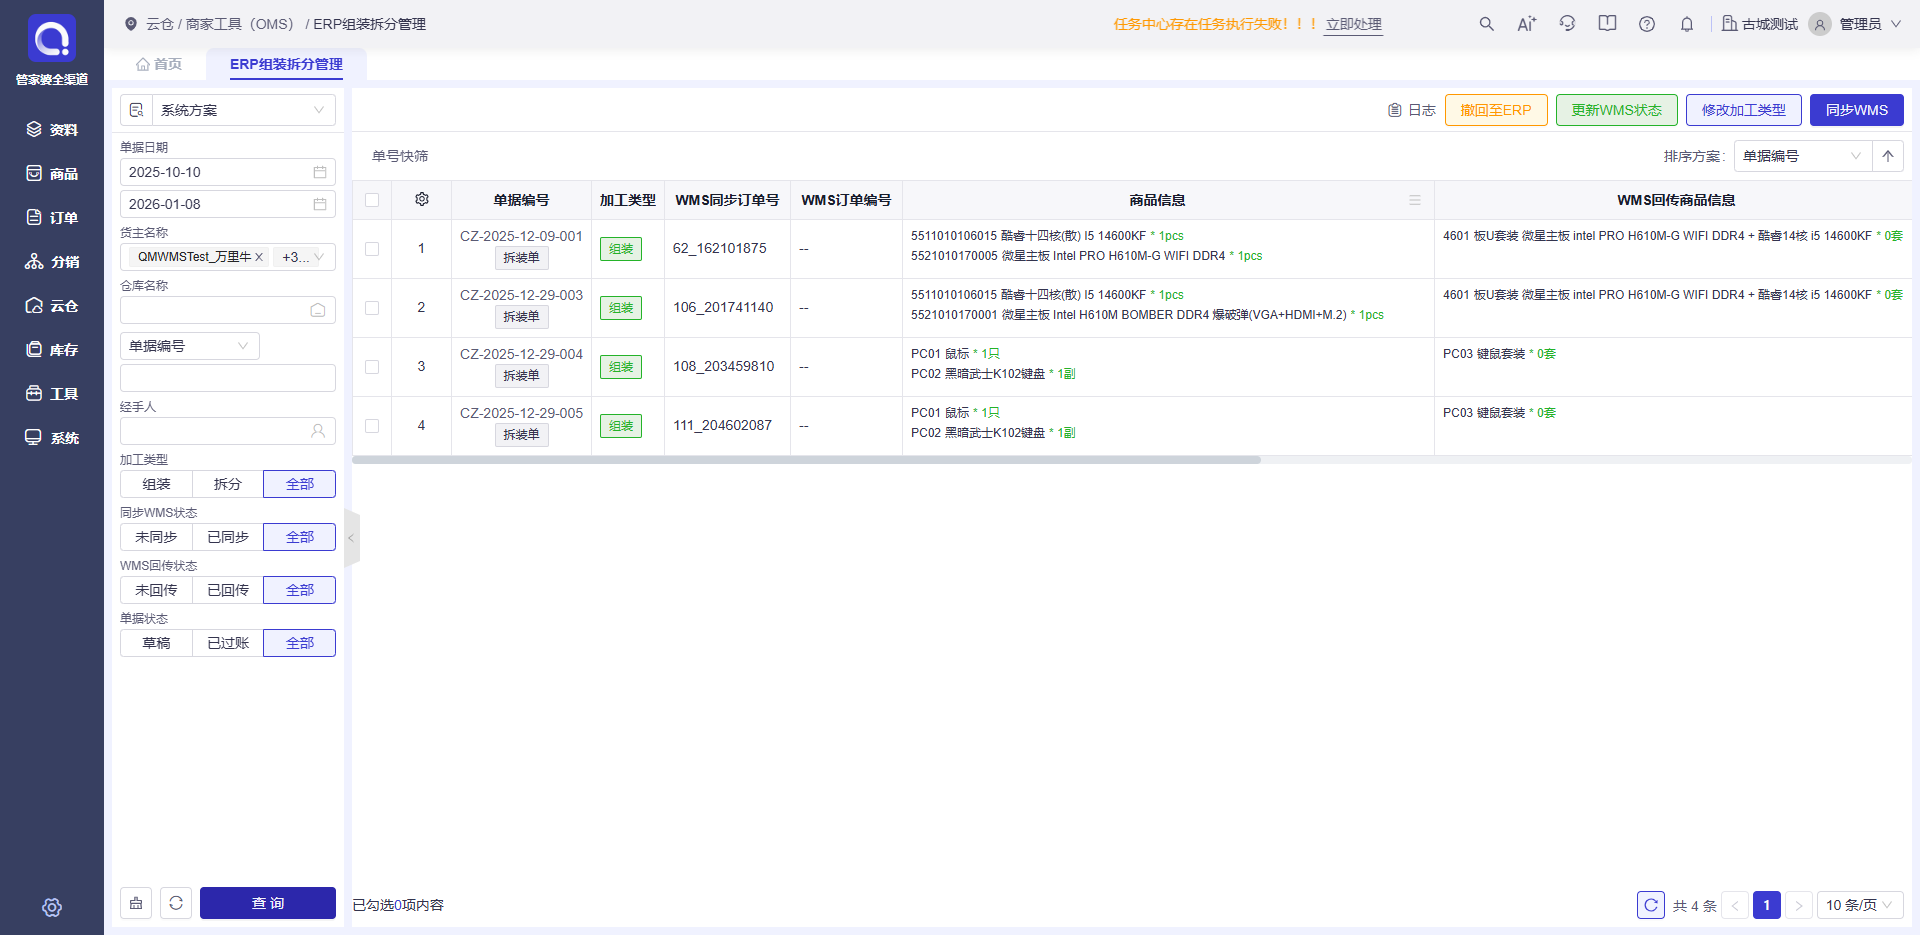Open the 系统 sidebar menu
The width and height of the screenshot is (1920, 935).
[52, 438]
